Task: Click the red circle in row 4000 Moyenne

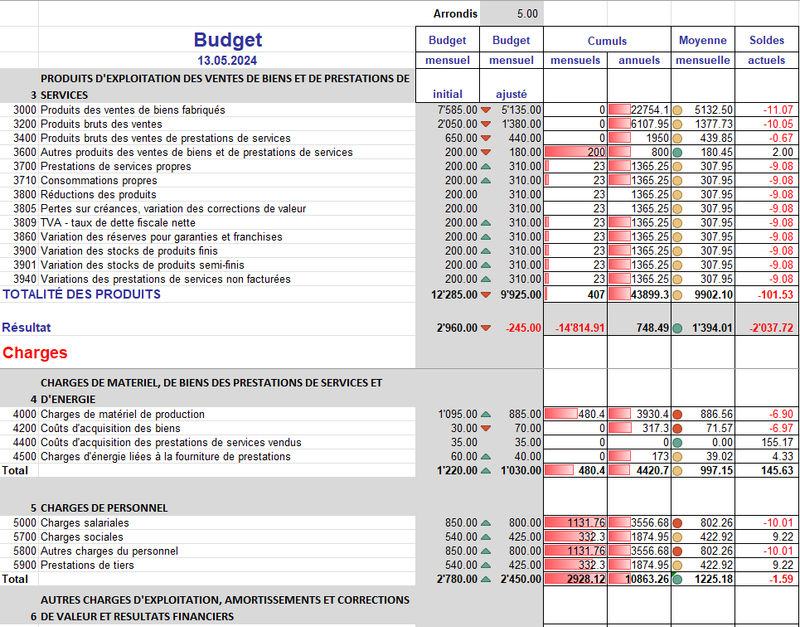Action: point(678,414)
